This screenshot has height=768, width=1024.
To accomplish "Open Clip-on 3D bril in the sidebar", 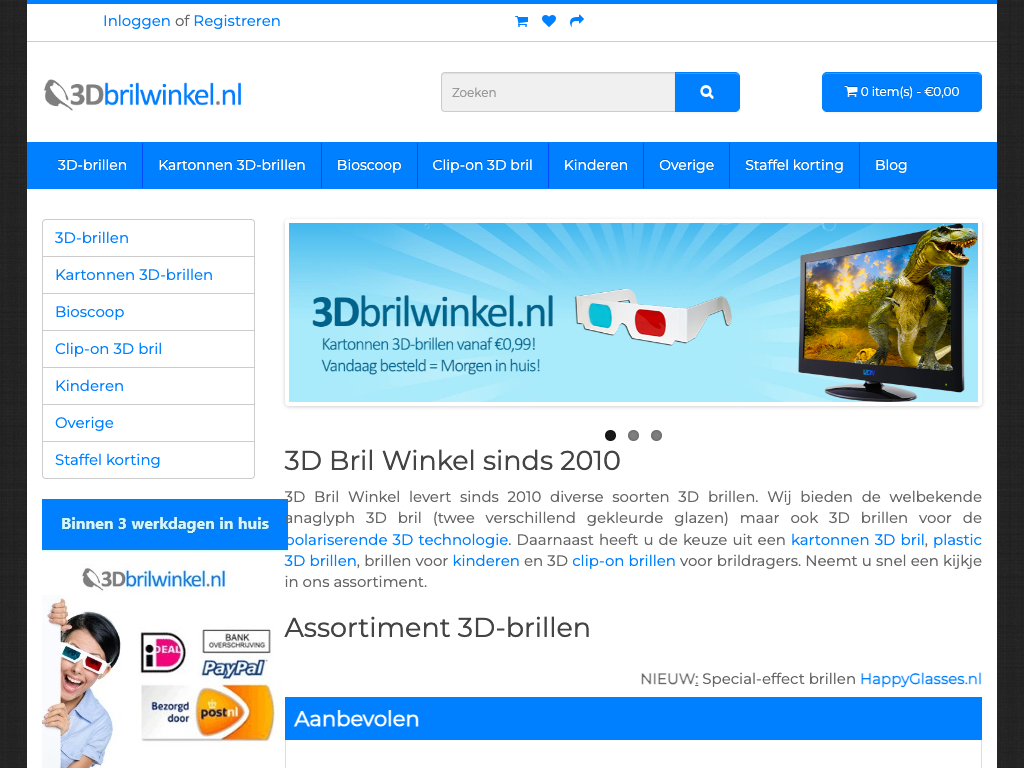I will point(108,349).
